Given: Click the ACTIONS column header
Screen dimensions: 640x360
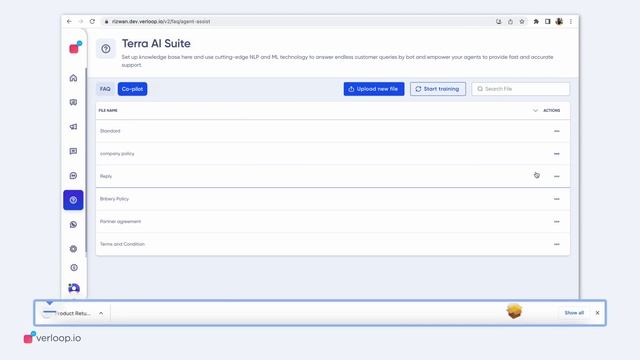Looking at the screenshot, I should (551, 111).
